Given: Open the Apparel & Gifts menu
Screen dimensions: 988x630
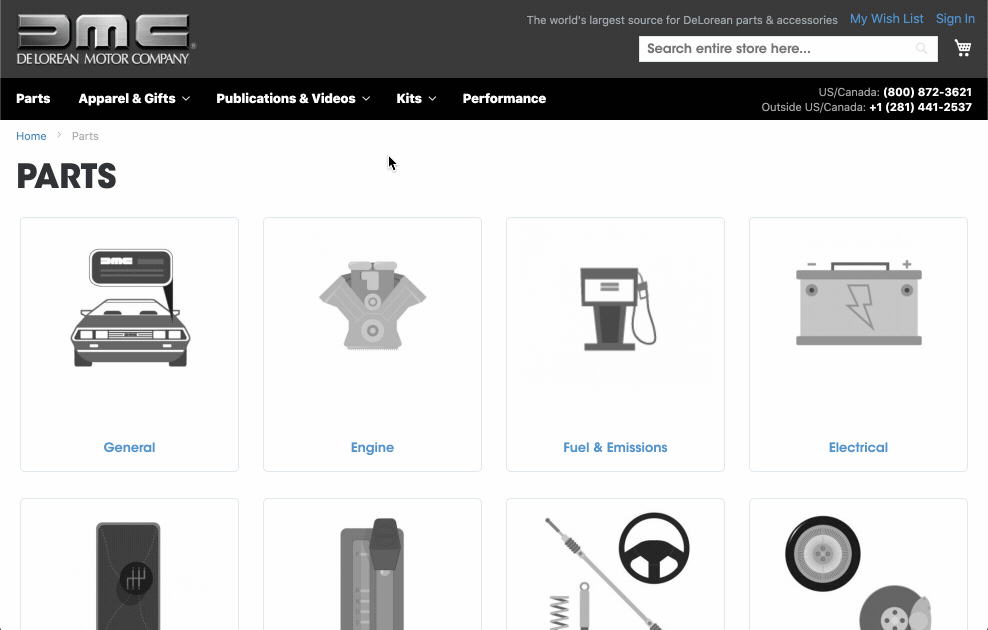Looking at the screenshot, I should click(x=127, y=98).
